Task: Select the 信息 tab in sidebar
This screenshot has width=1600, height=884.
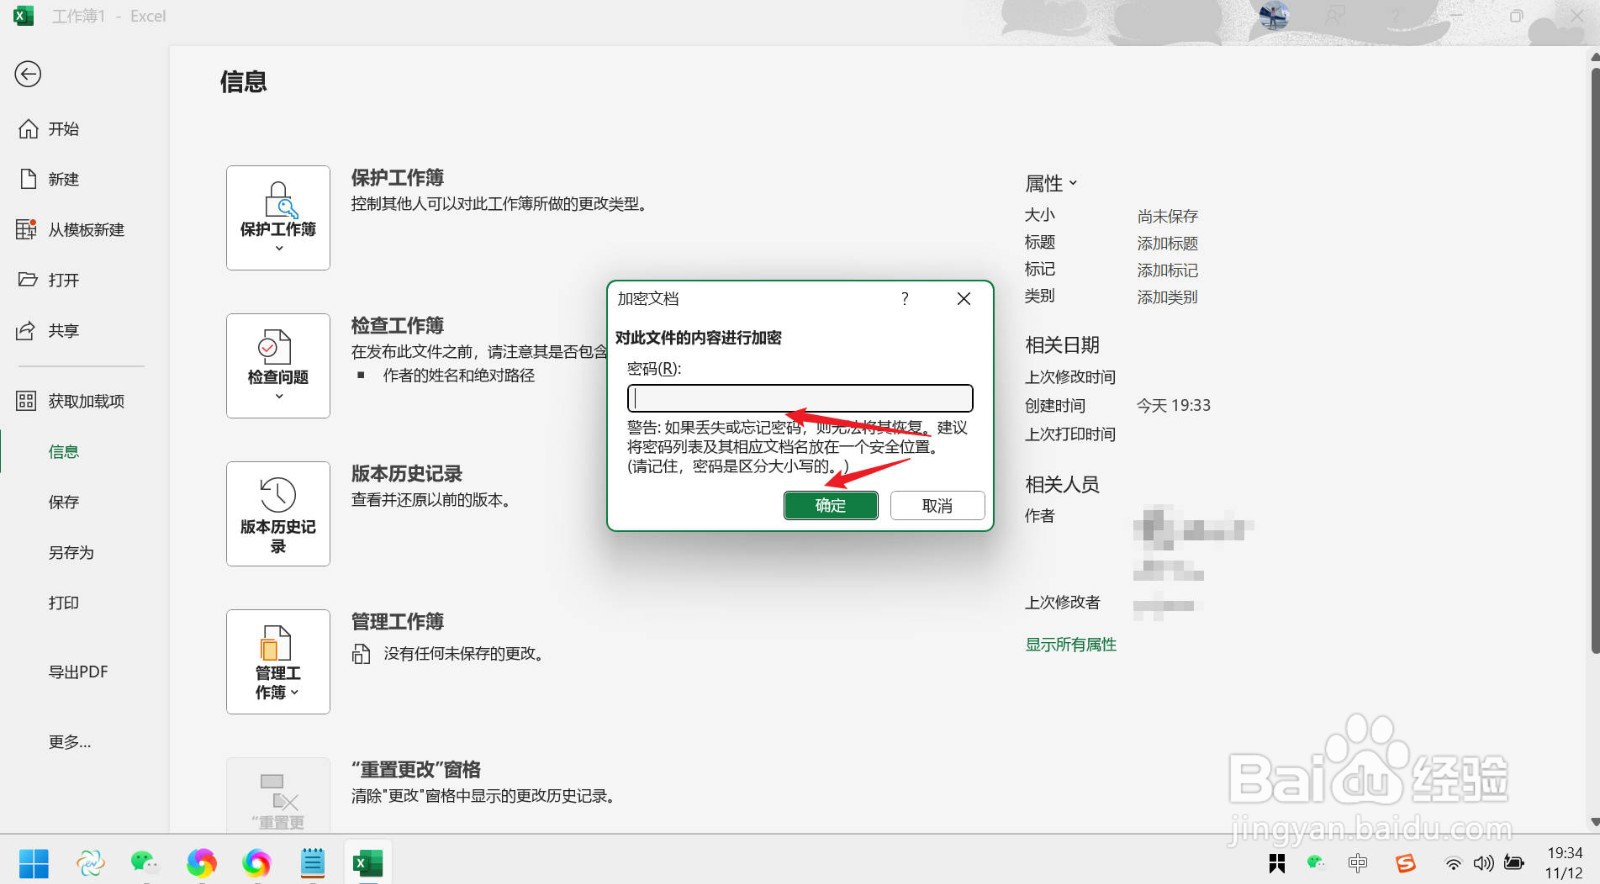Action: 64,452
